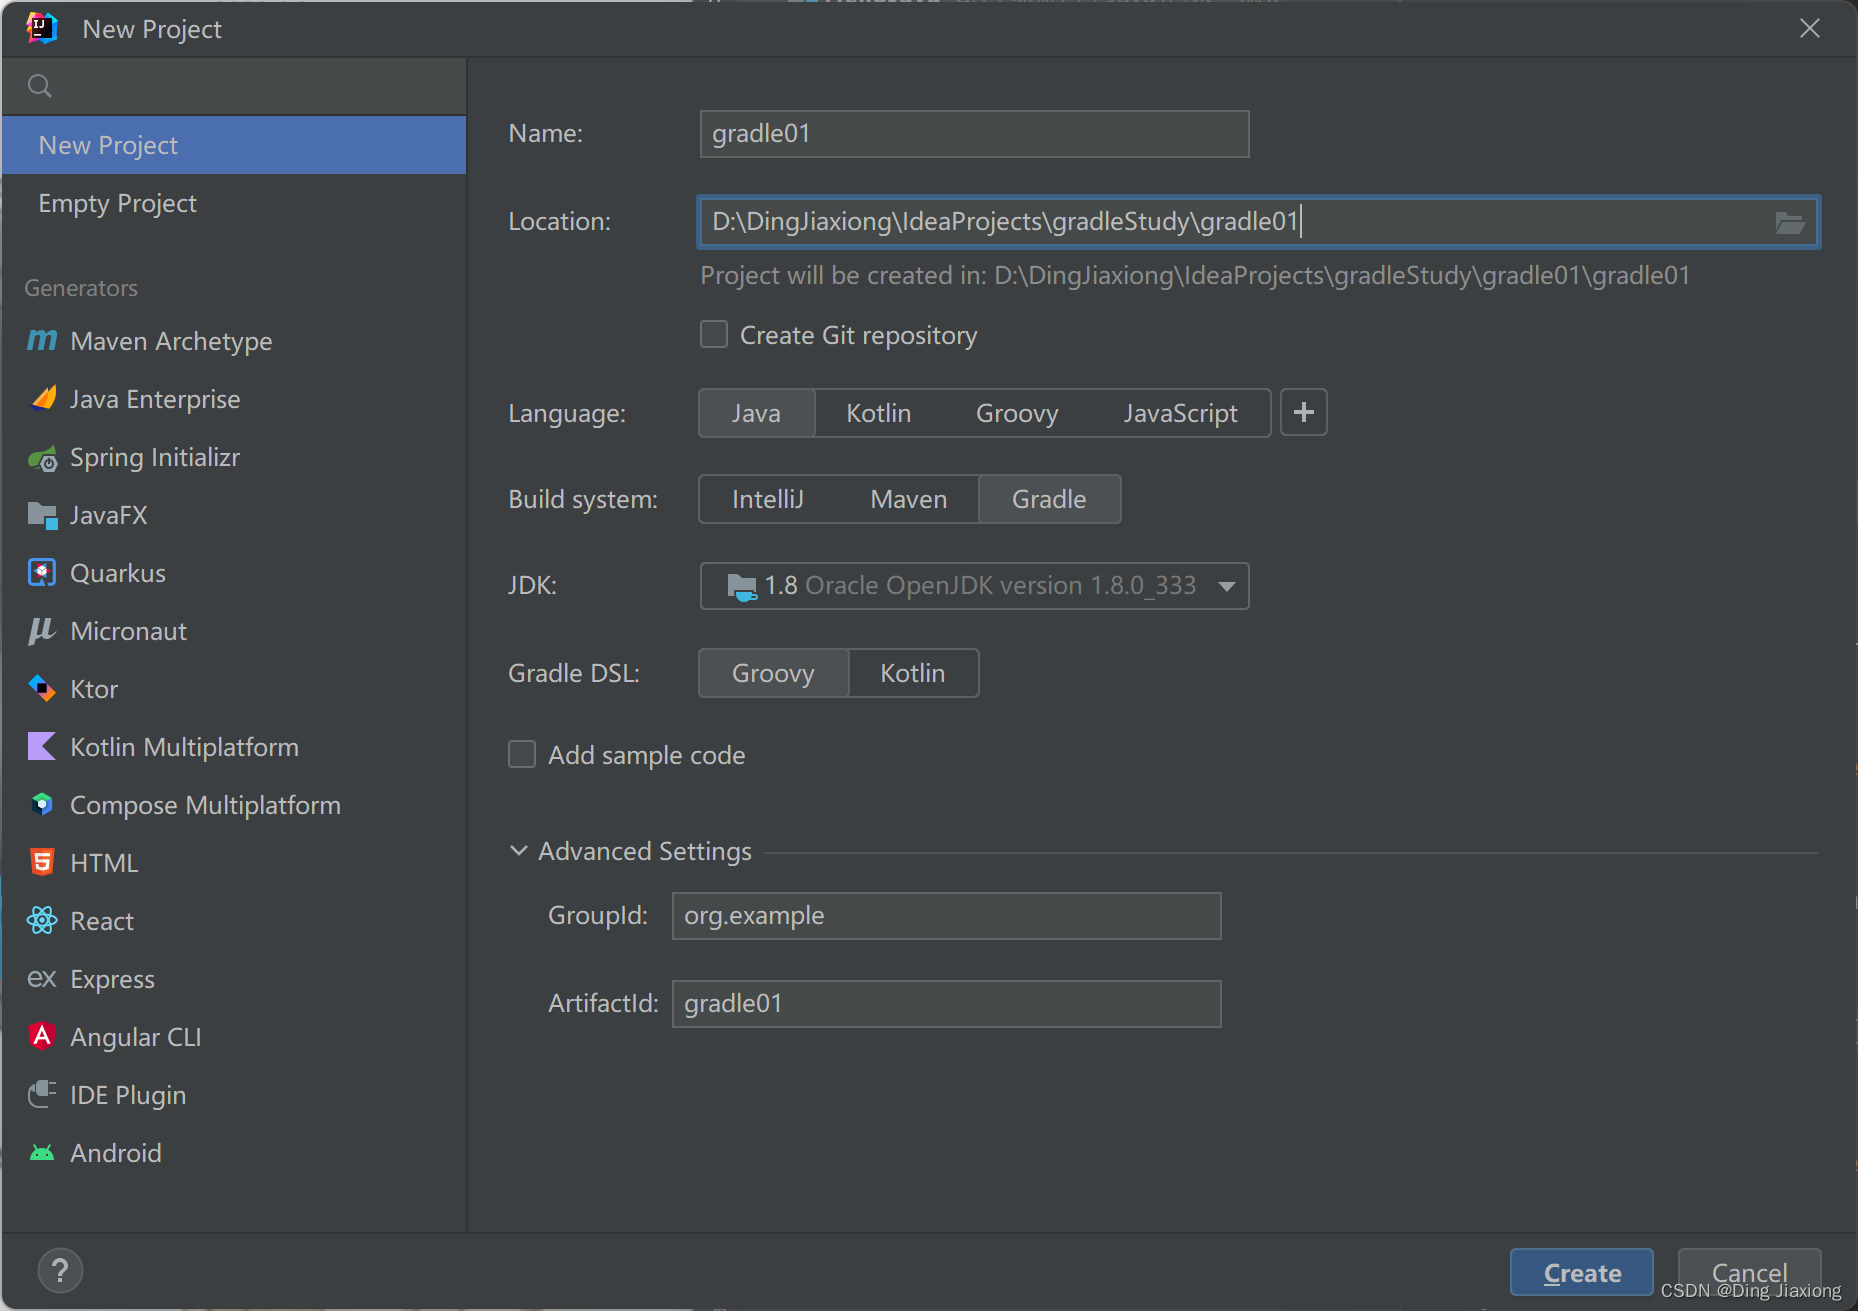Screen dimensions: 1858x1311
Task: Select the Spring Initializr icon
Action: coord(42,458)
